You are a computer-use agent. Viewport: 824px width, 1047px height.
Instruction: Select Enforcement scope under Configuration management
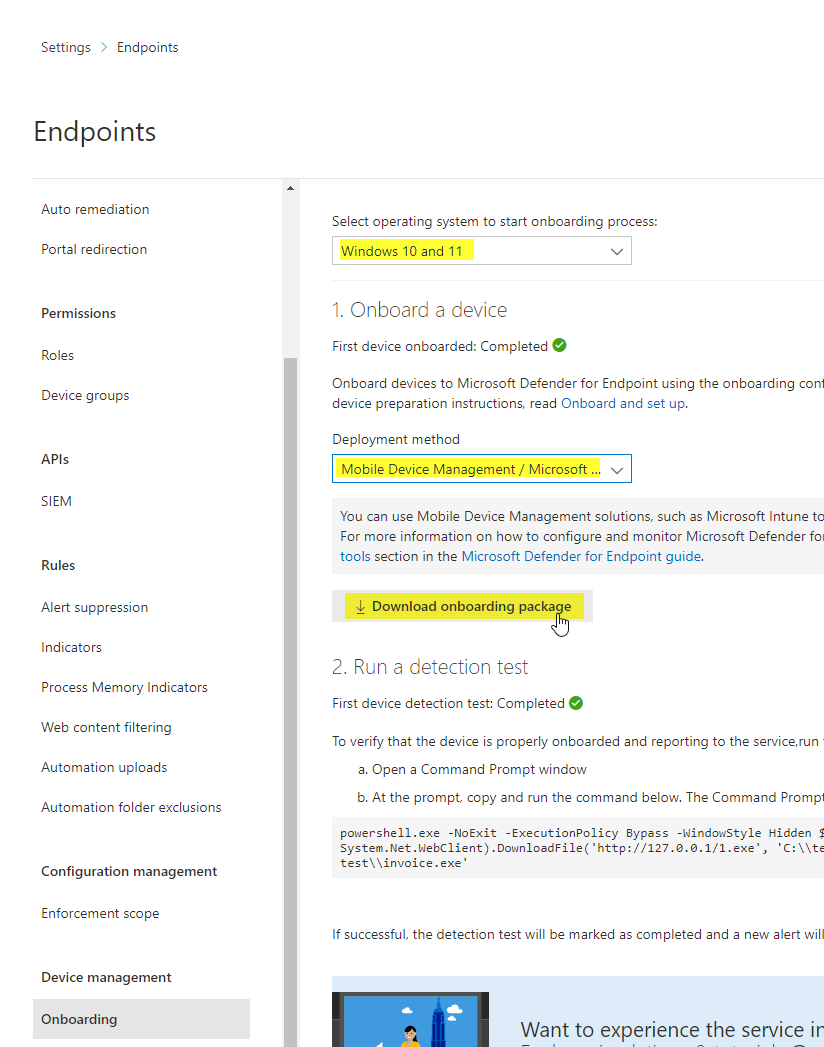coord(100,913)
